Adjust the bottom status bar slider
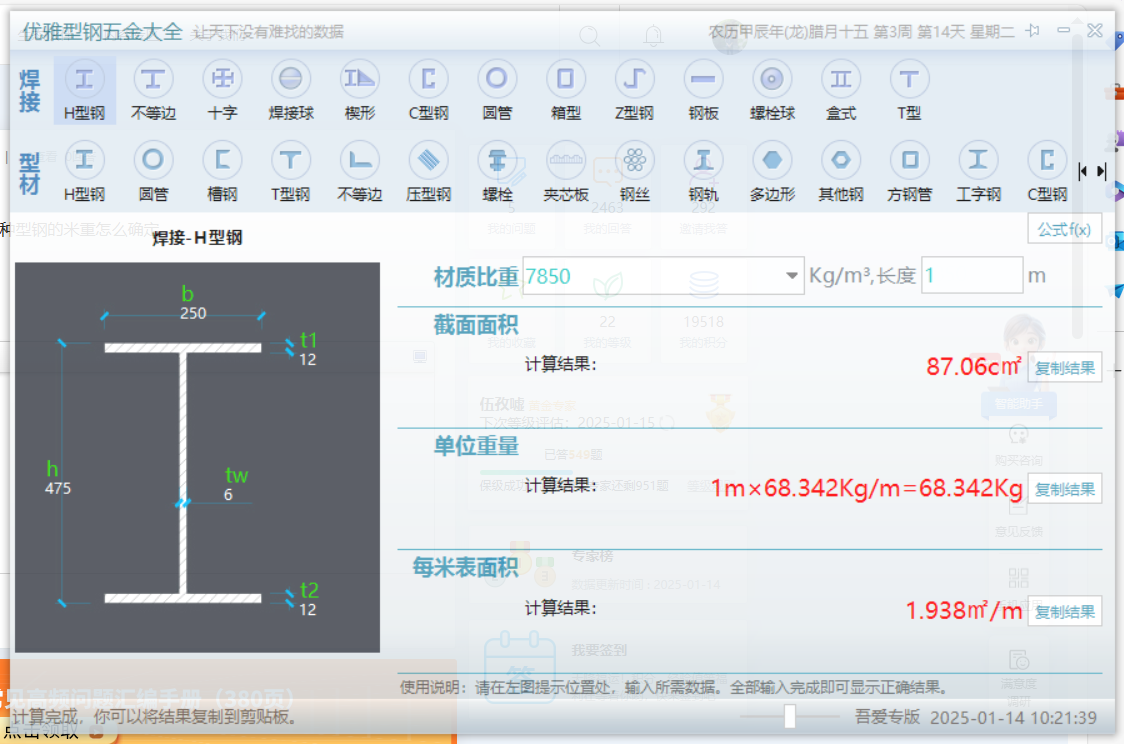Image resolution: width=1124 pixels, height=744 pixels. (789, 716)
